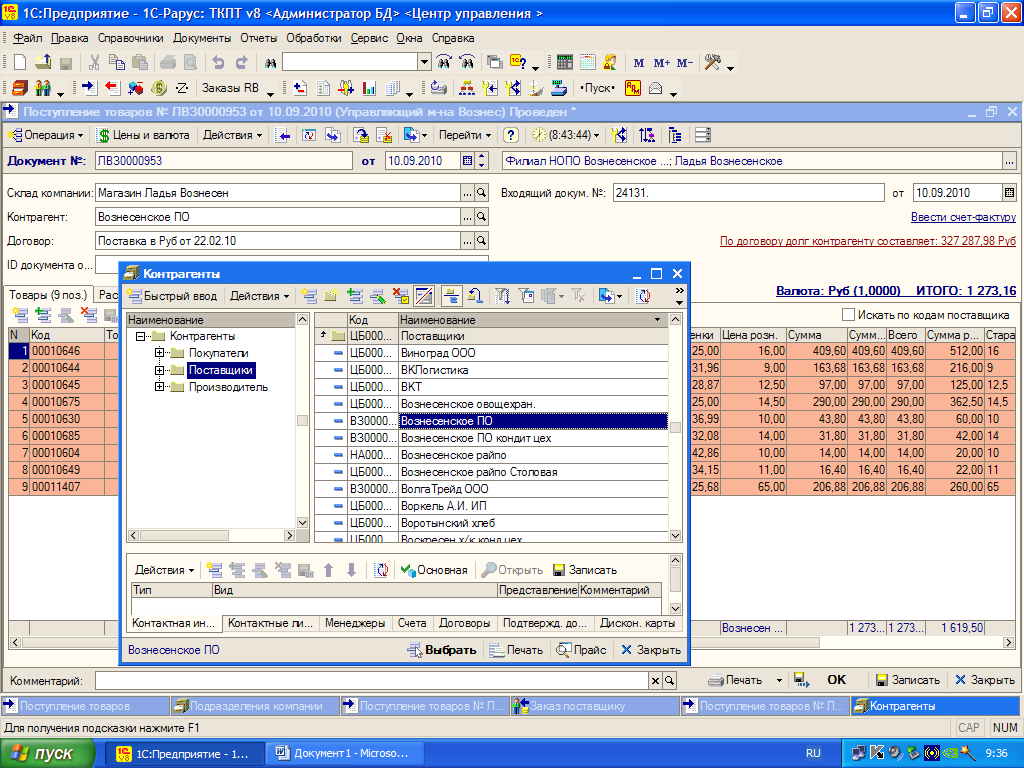Click the New document icon in main toolbar

[x=20, y=63]
